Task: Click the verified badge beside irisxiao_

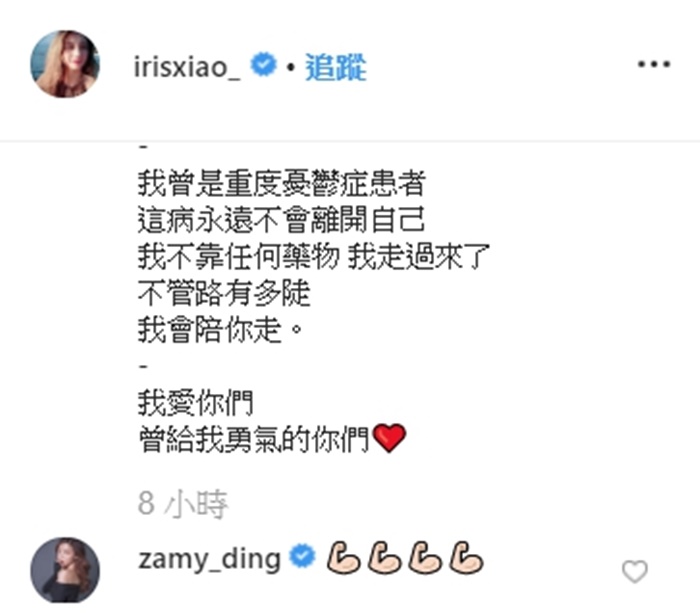Action: point(263,65)
